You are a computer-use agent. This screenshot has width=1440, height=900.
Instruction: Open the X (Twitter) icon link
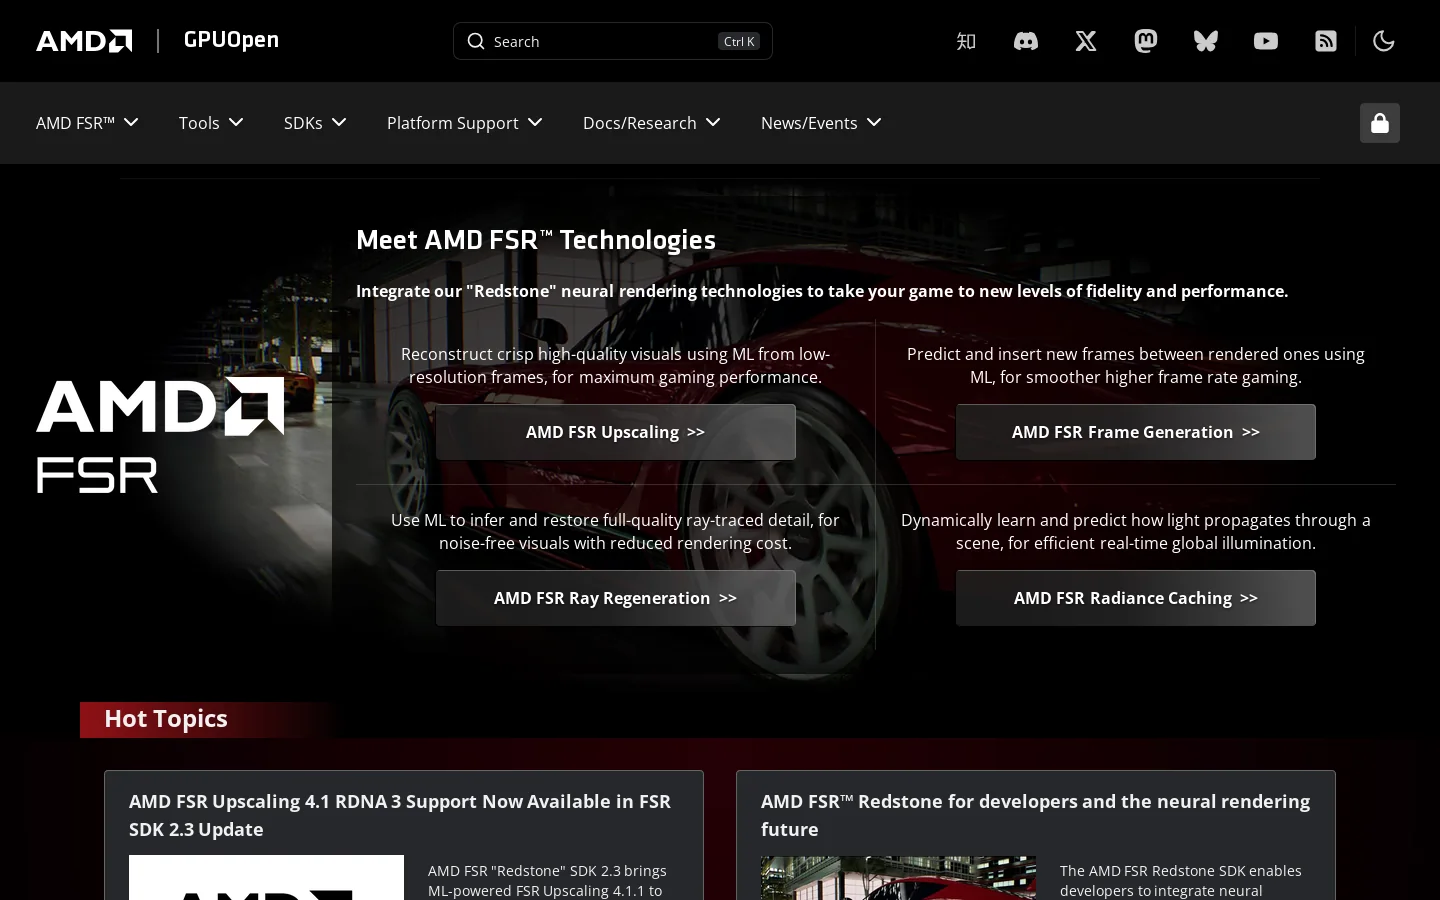click(x=1086, y=41)
